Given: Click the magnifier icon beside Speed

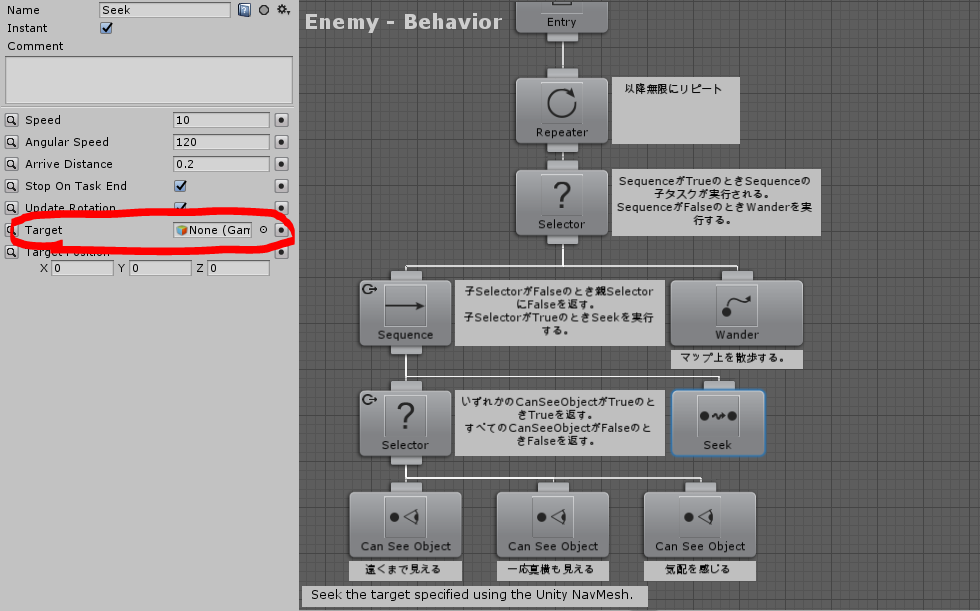Looking at the screenshot, I should (x=11, y=120).
